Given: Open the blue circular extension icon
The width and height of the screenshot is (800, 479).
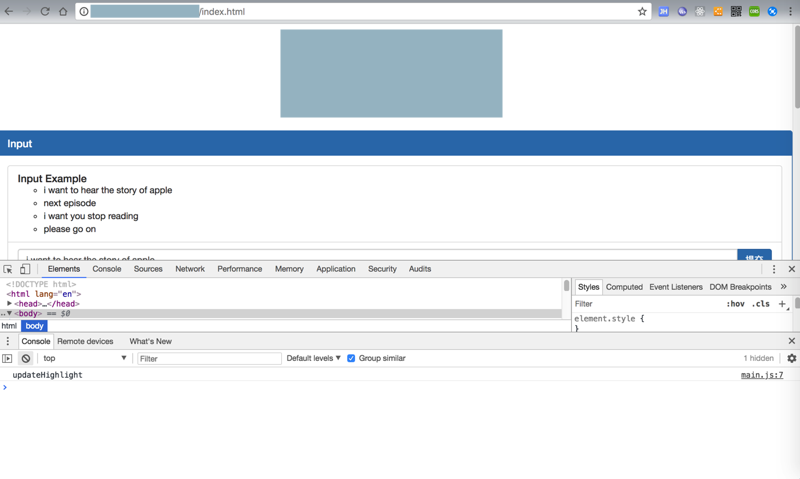Looking at the screenshot, I should pyautogui.click(x=772, y=11).
